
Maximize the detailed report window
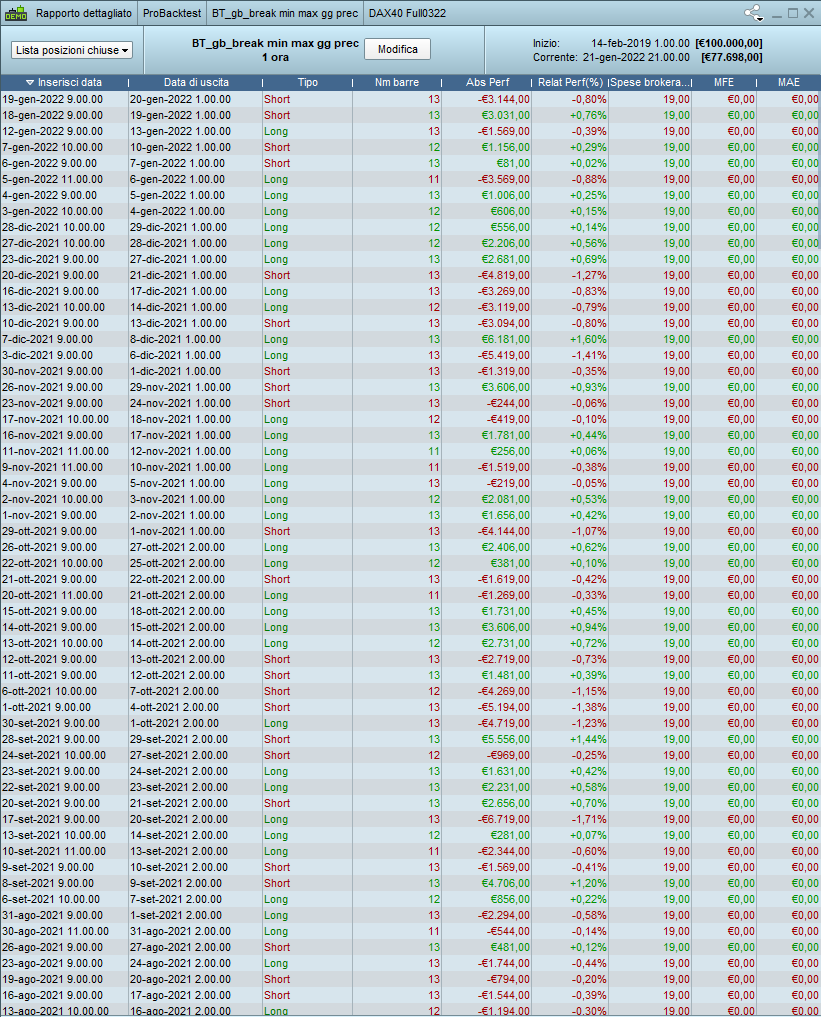tap(792, 13)
